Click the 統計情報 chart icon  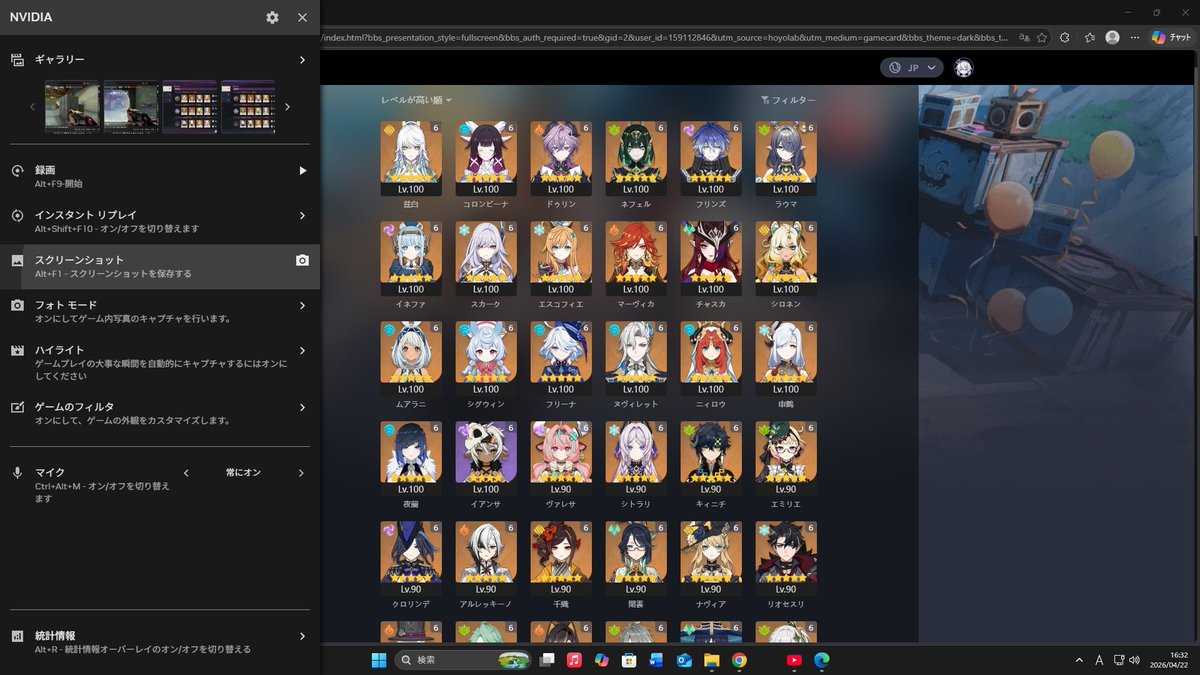[17, 636]
